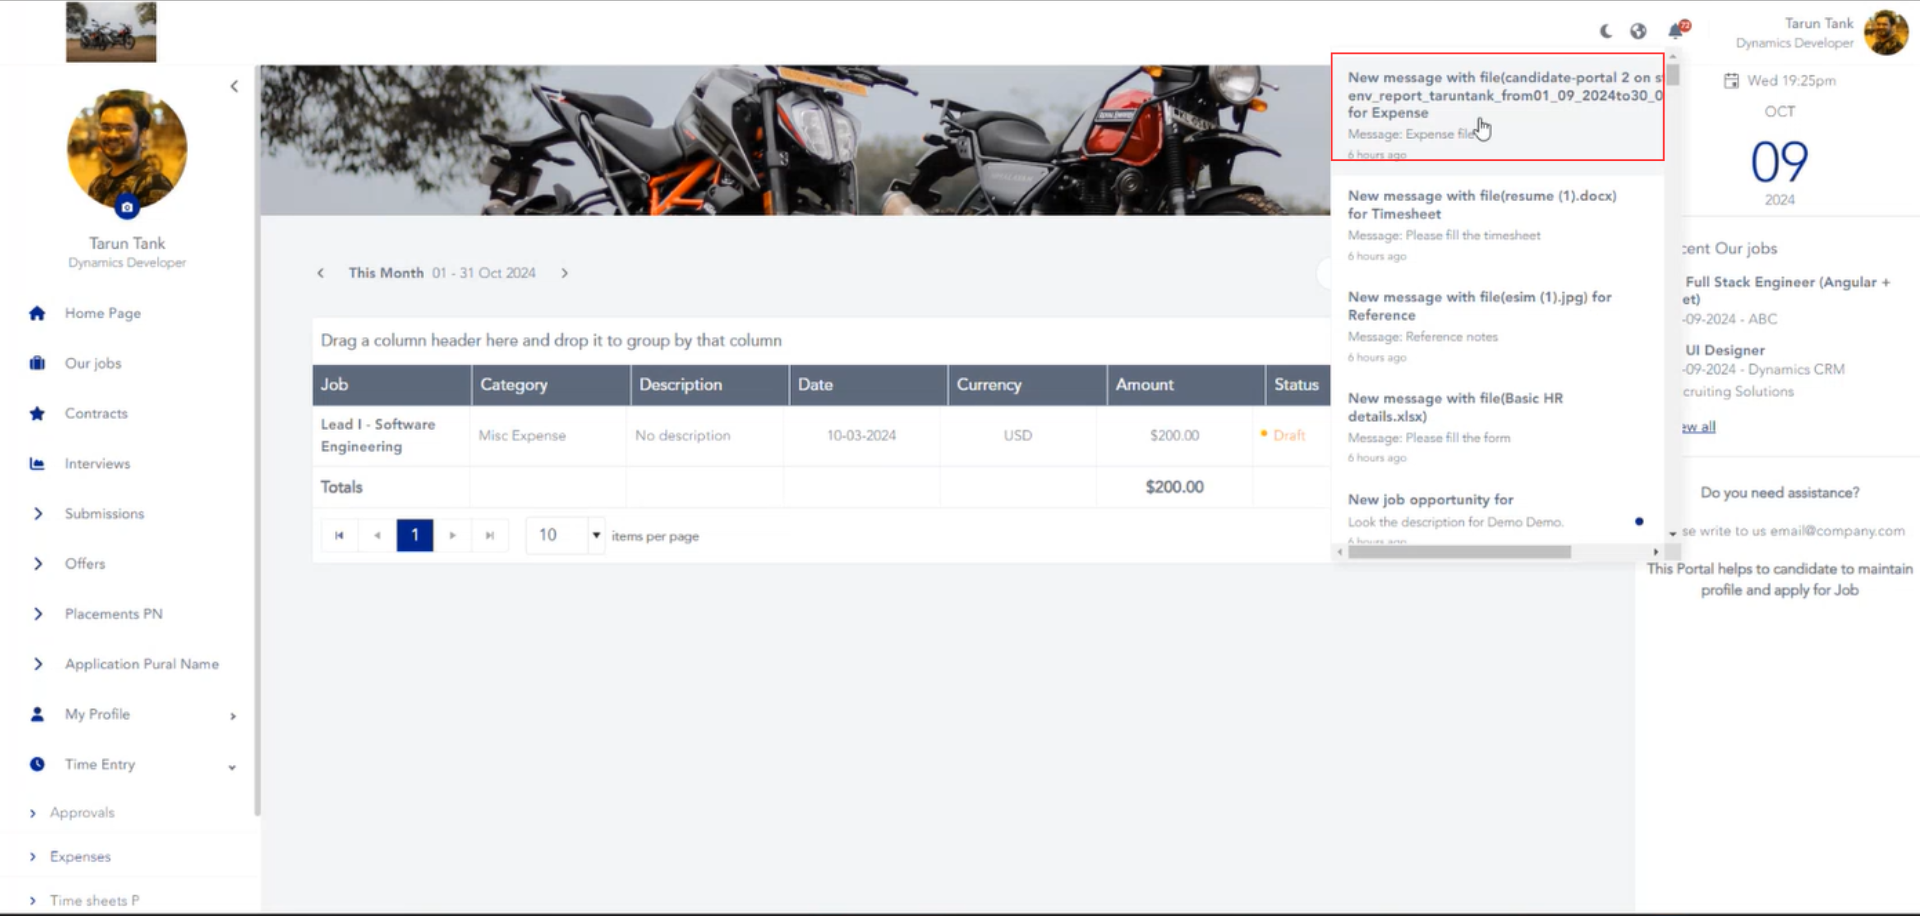Go to next page pager icon

coord(452,536)
